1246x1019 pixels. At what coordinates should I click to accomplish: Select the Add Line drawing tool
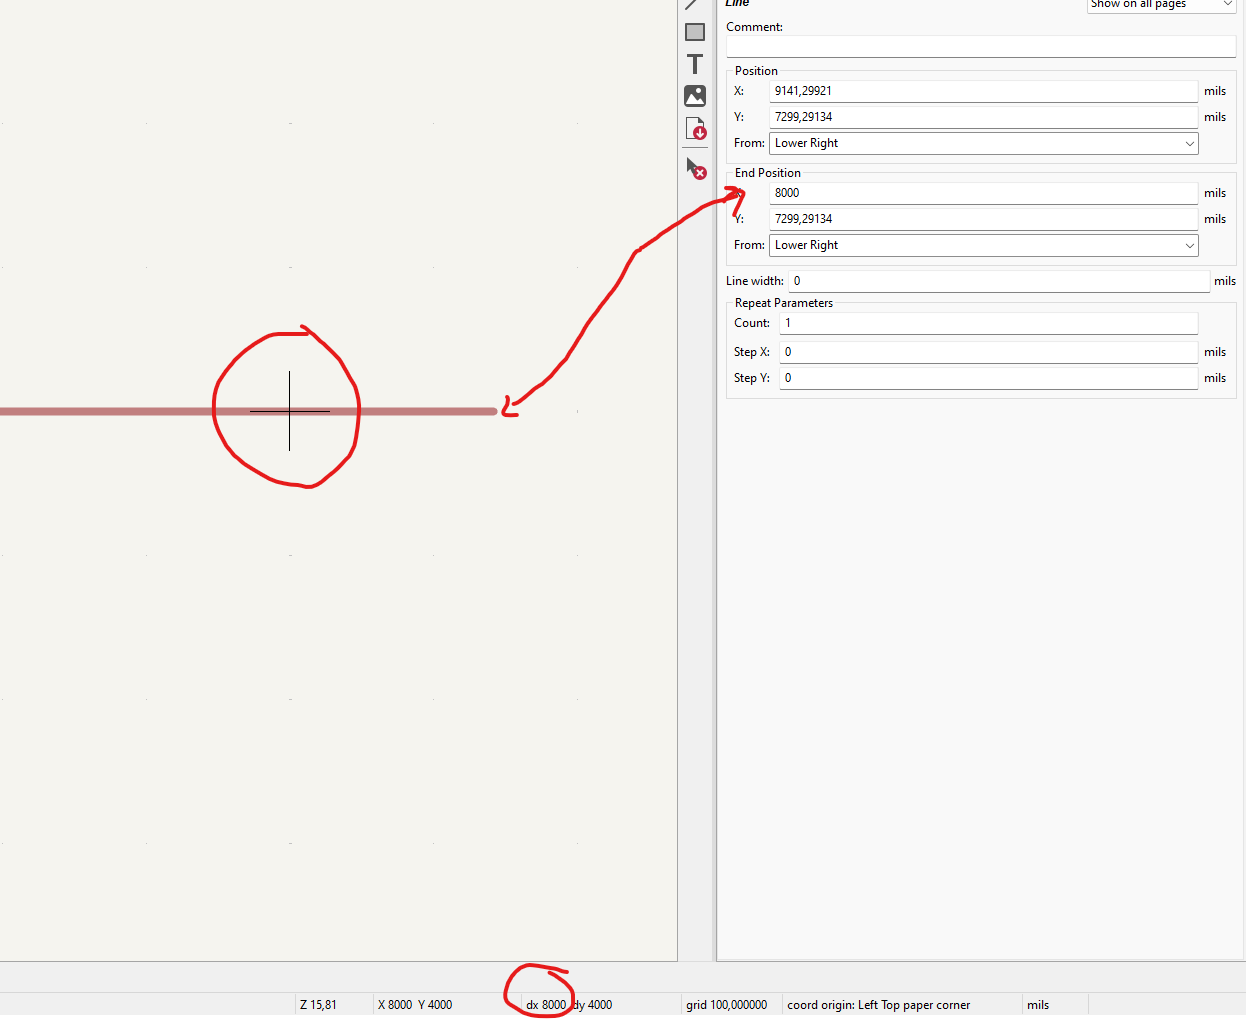693,5
